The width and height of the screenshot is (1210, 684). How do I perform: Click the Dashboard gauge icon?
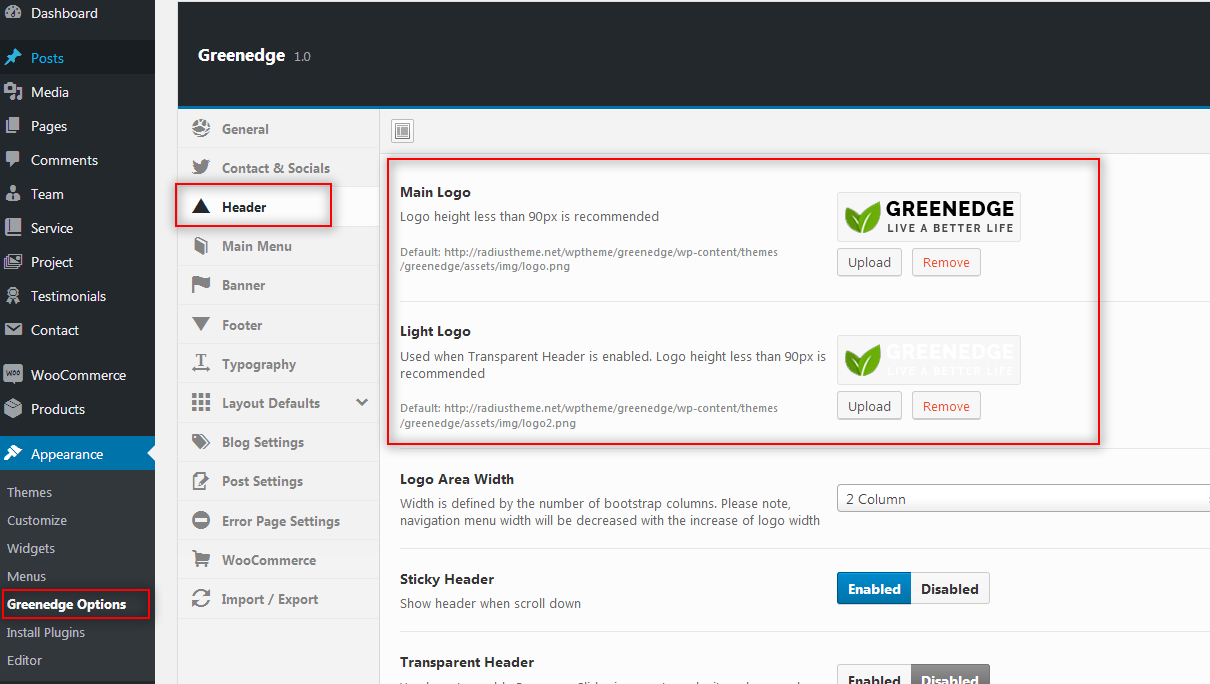pos(13,13)
